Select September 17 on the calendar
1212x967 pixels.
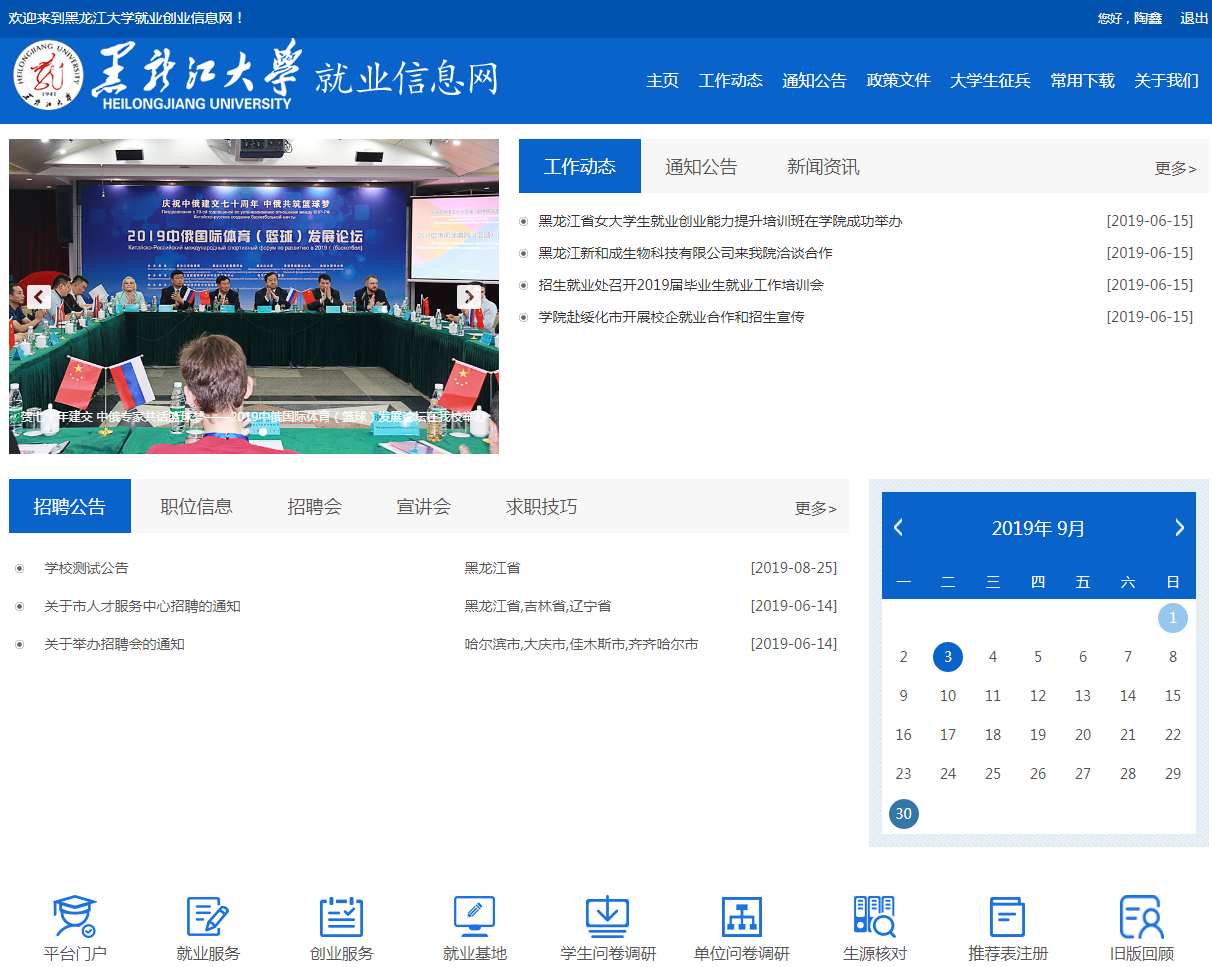point(948,735)
